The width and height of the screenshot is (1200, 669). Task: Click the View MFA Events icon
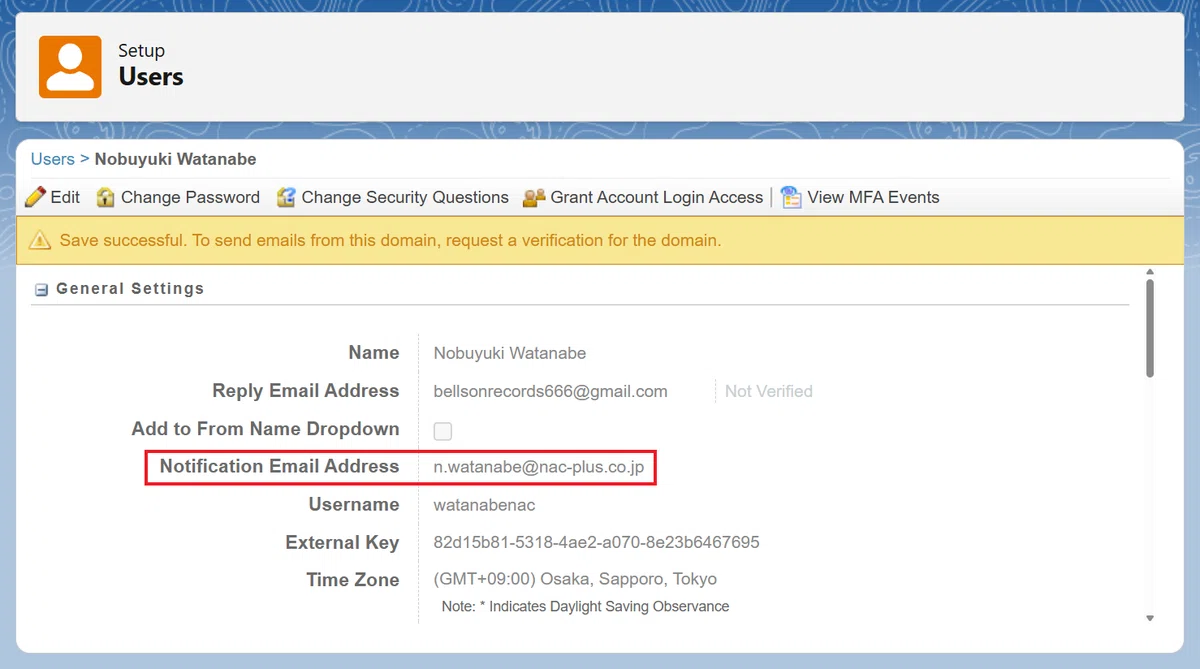[x=792, y=197]
